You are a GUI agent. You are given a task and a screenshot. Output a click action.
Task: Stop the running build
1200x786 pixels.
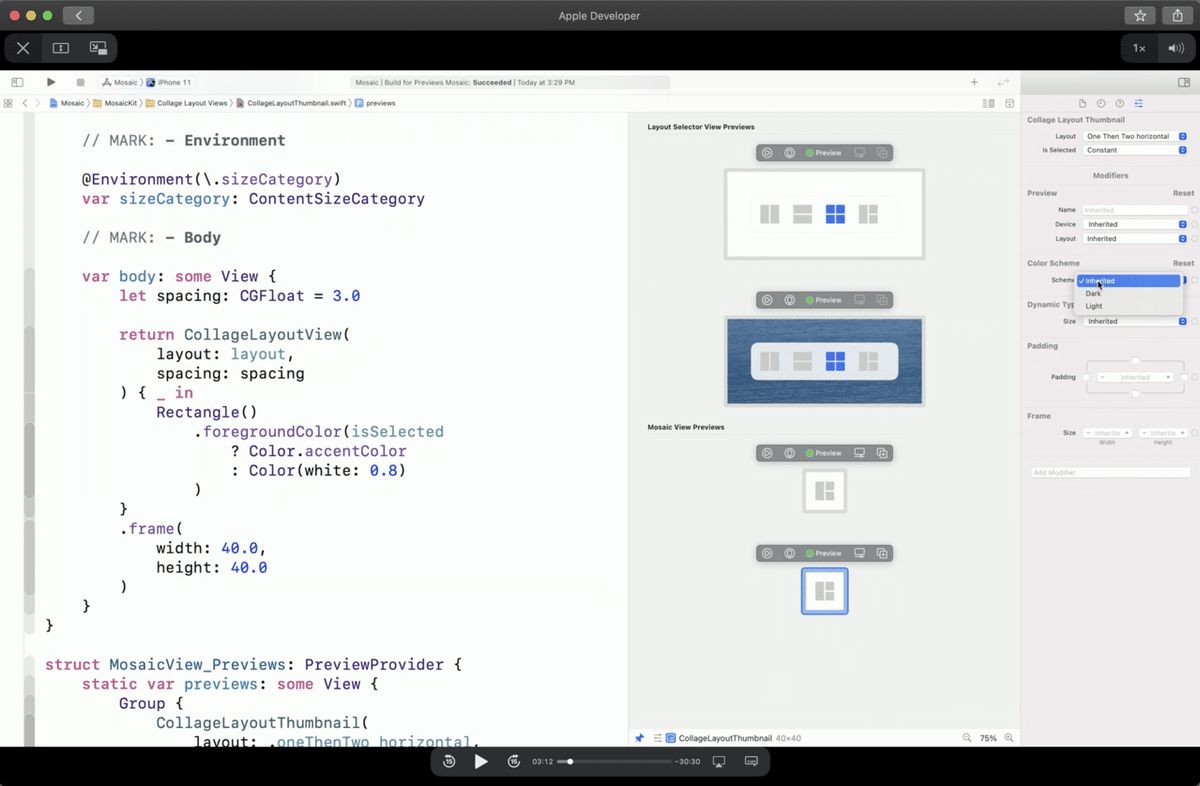(x=81, y=82)
